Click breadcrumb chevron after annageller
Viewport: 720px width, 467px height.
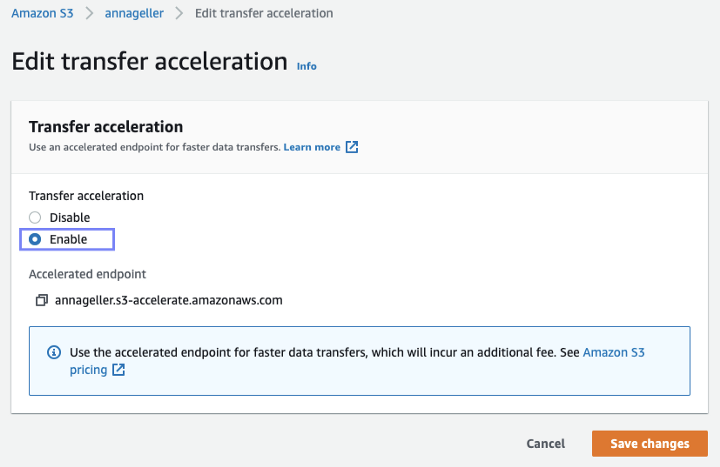pyautogui.click(x=179, y=14)
